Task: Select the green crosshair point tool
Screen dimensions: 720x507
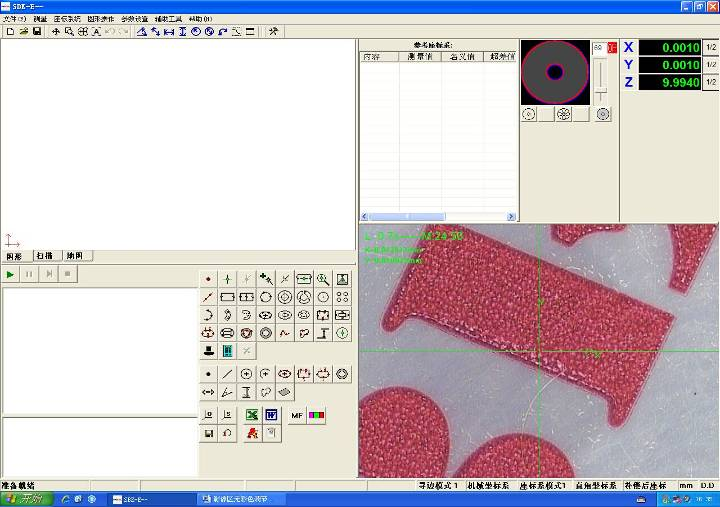Action: tap(227, 279)
